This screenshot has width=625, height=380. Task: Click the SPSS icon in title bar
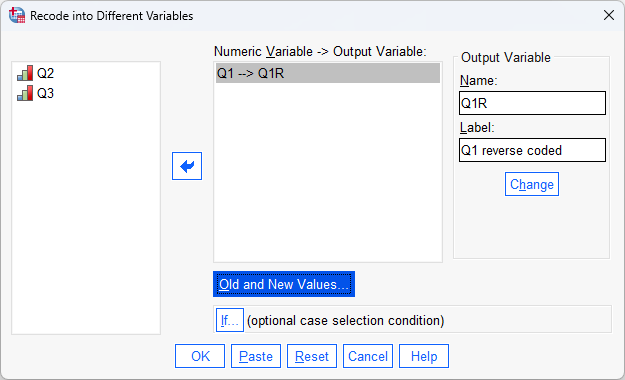[x=17, y=15]
